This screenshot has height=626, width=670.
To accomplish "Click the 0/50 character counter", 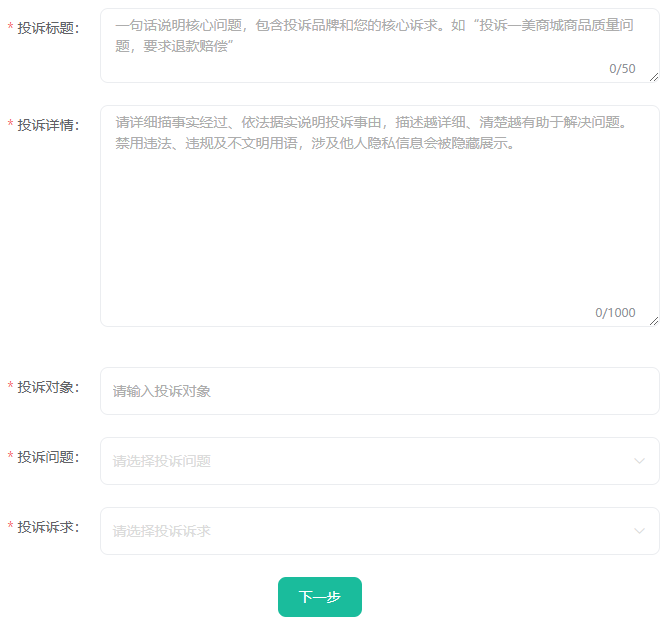I will 622,69.
